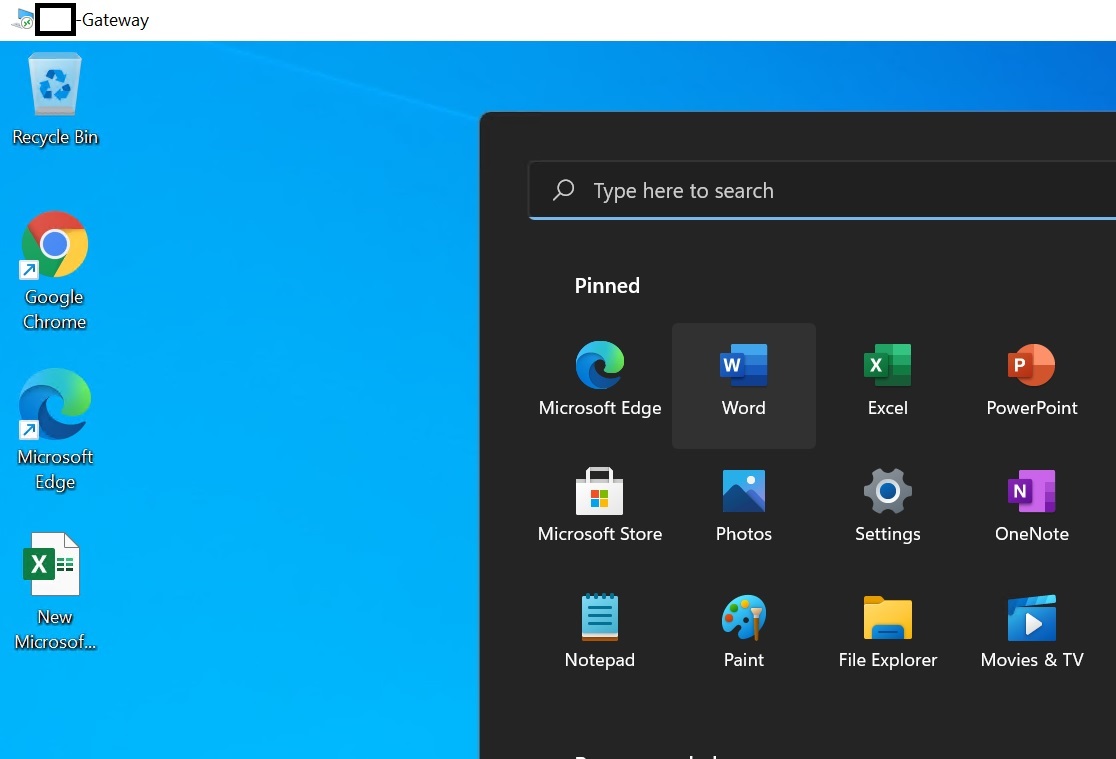The image size is (1116, 759).
Task: Launch the Paint app
Action: pyautogui.click(x=744, y=631)
